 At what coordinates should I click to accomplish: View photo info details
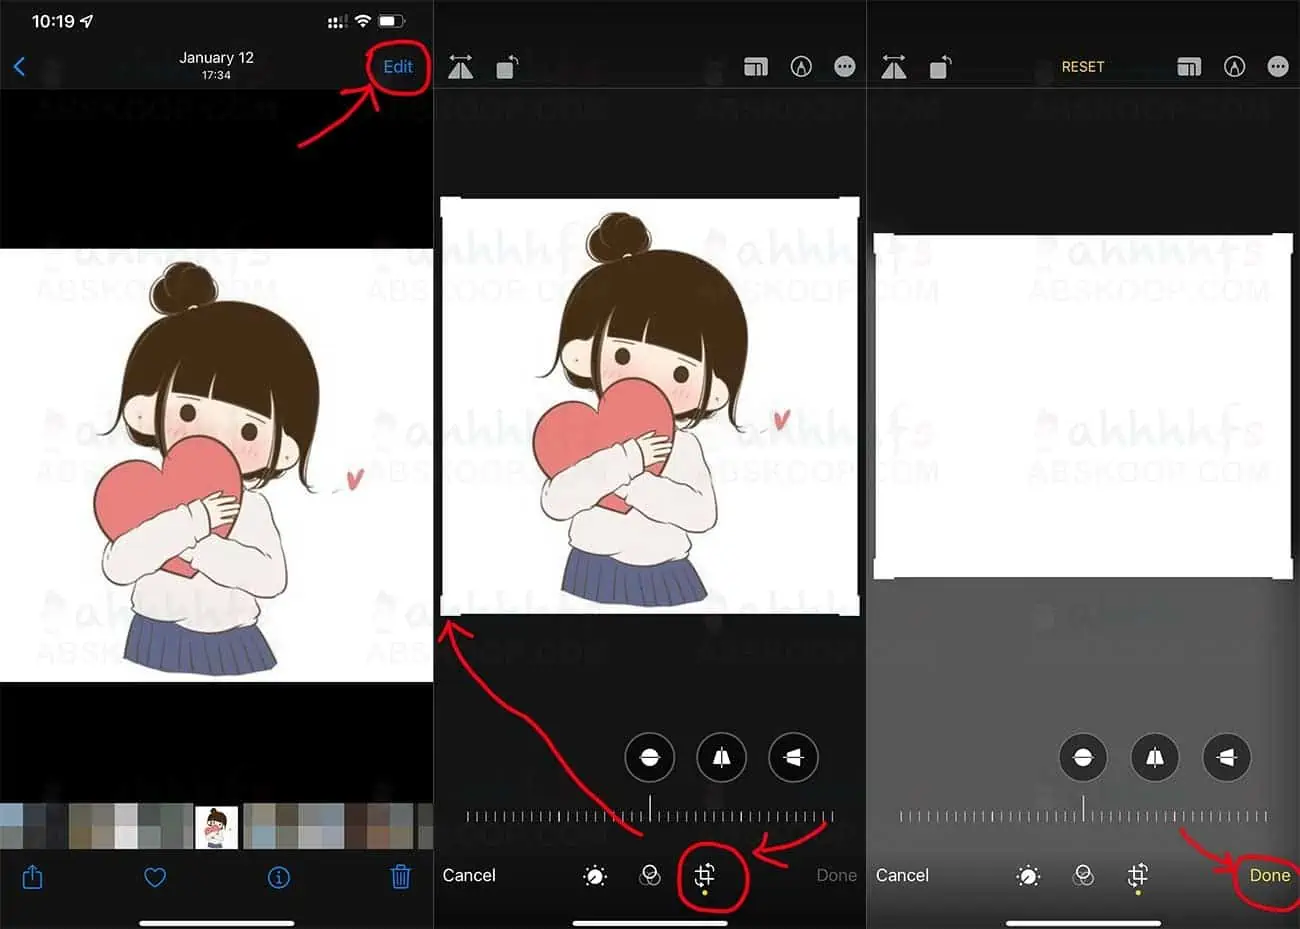tap(278, 877)
